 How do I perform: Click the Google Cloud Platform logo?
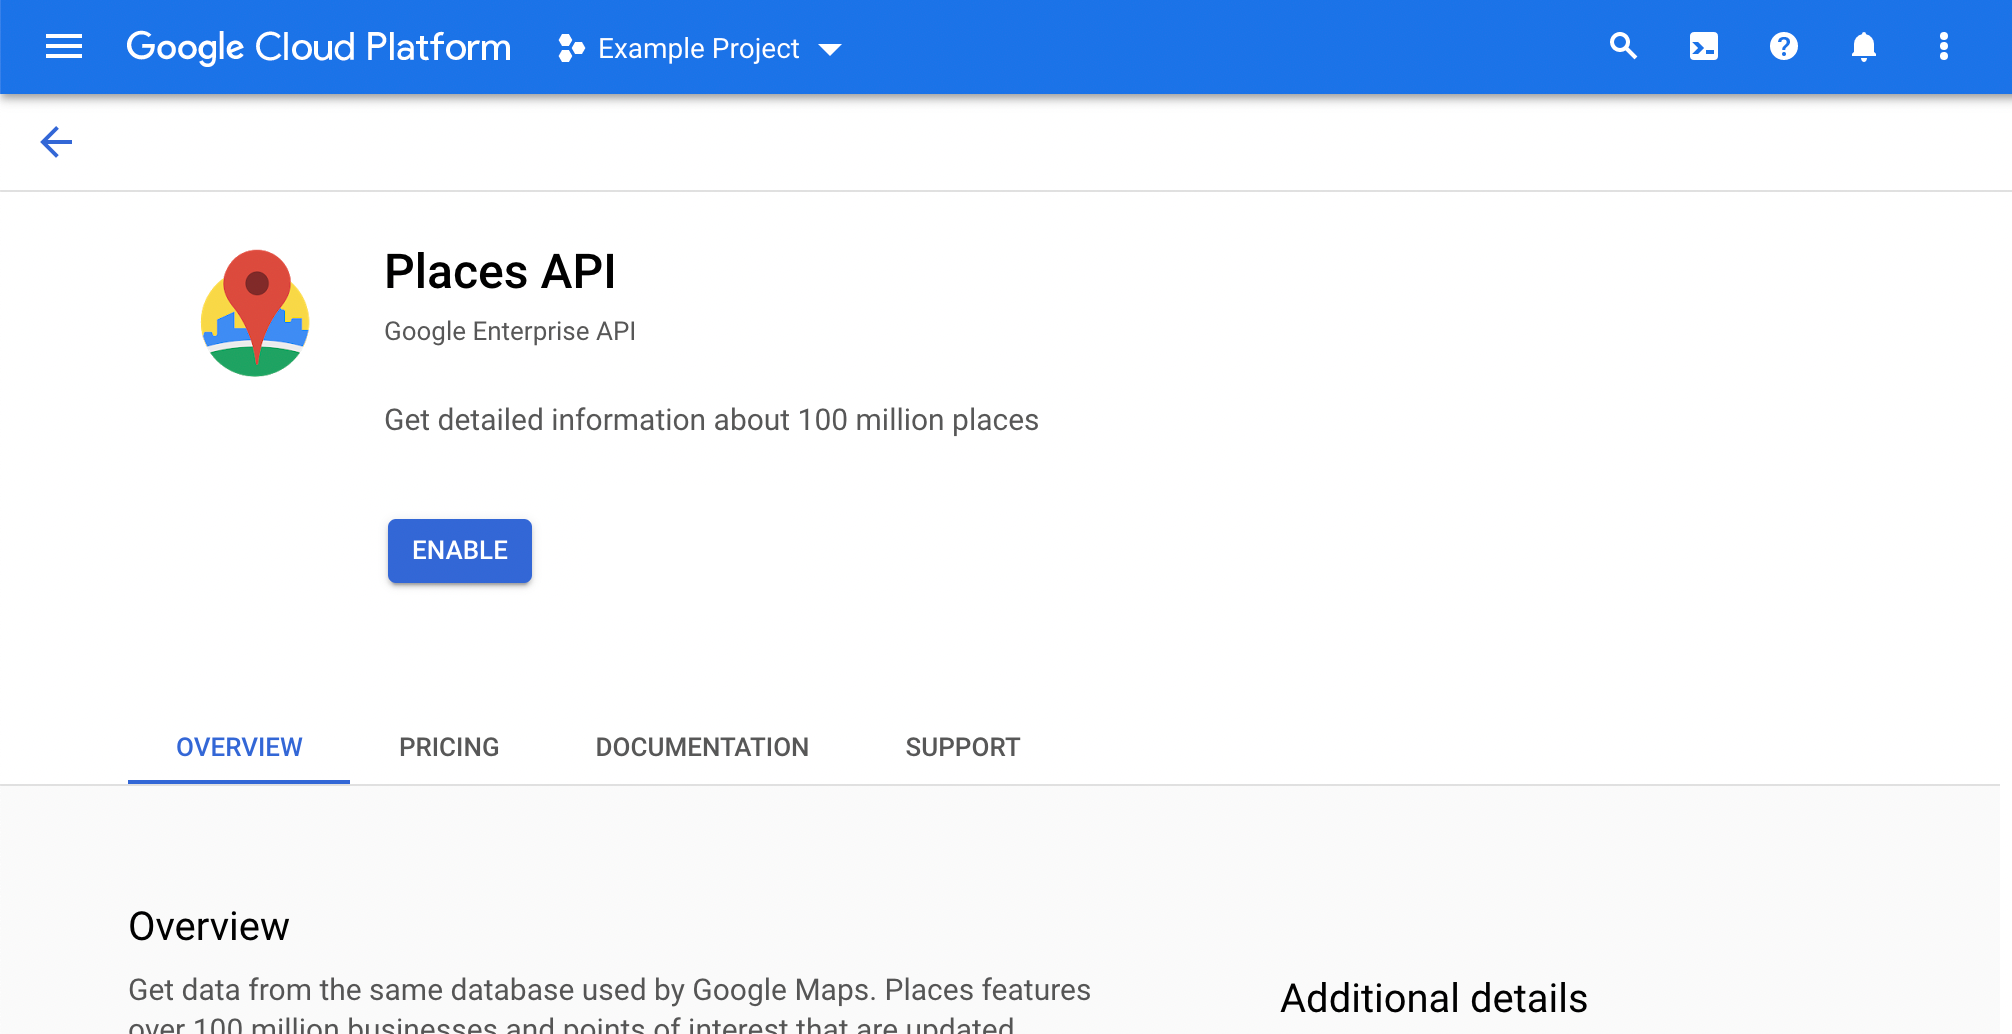tap(318, 47)
